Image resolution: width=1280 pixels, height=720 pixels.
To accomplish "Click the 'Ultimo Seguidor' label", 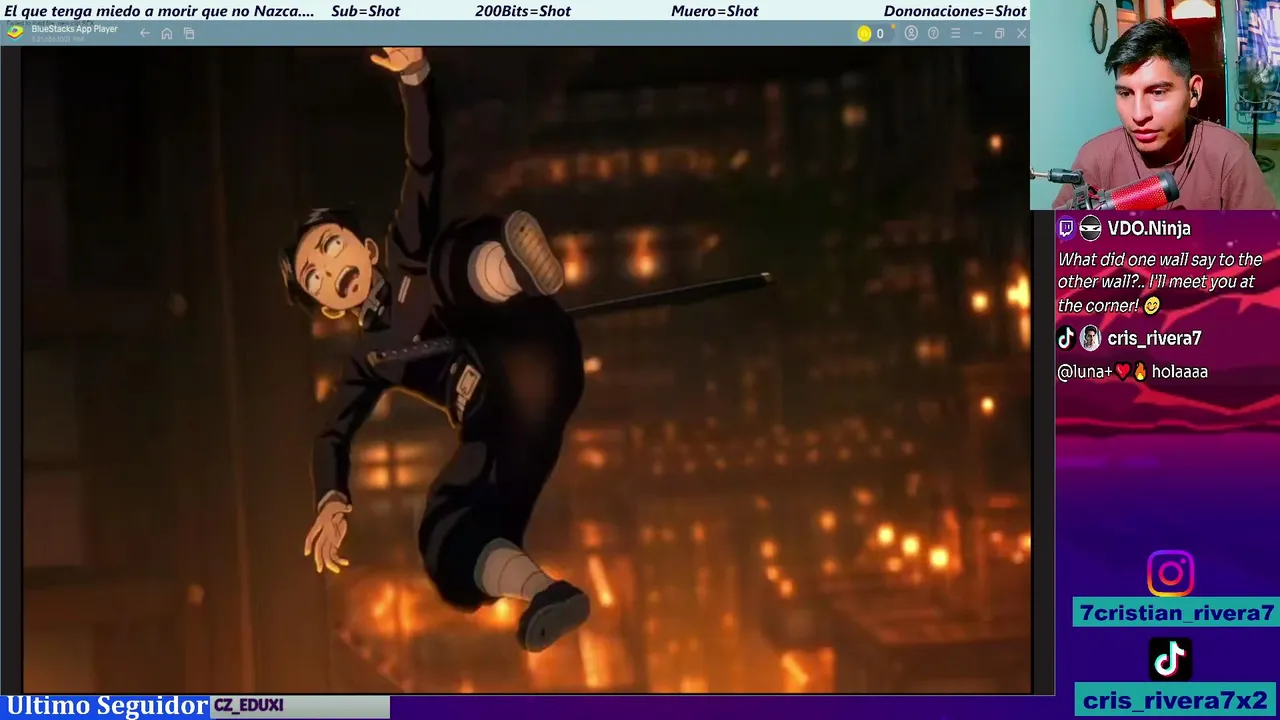I will [106, 706].
